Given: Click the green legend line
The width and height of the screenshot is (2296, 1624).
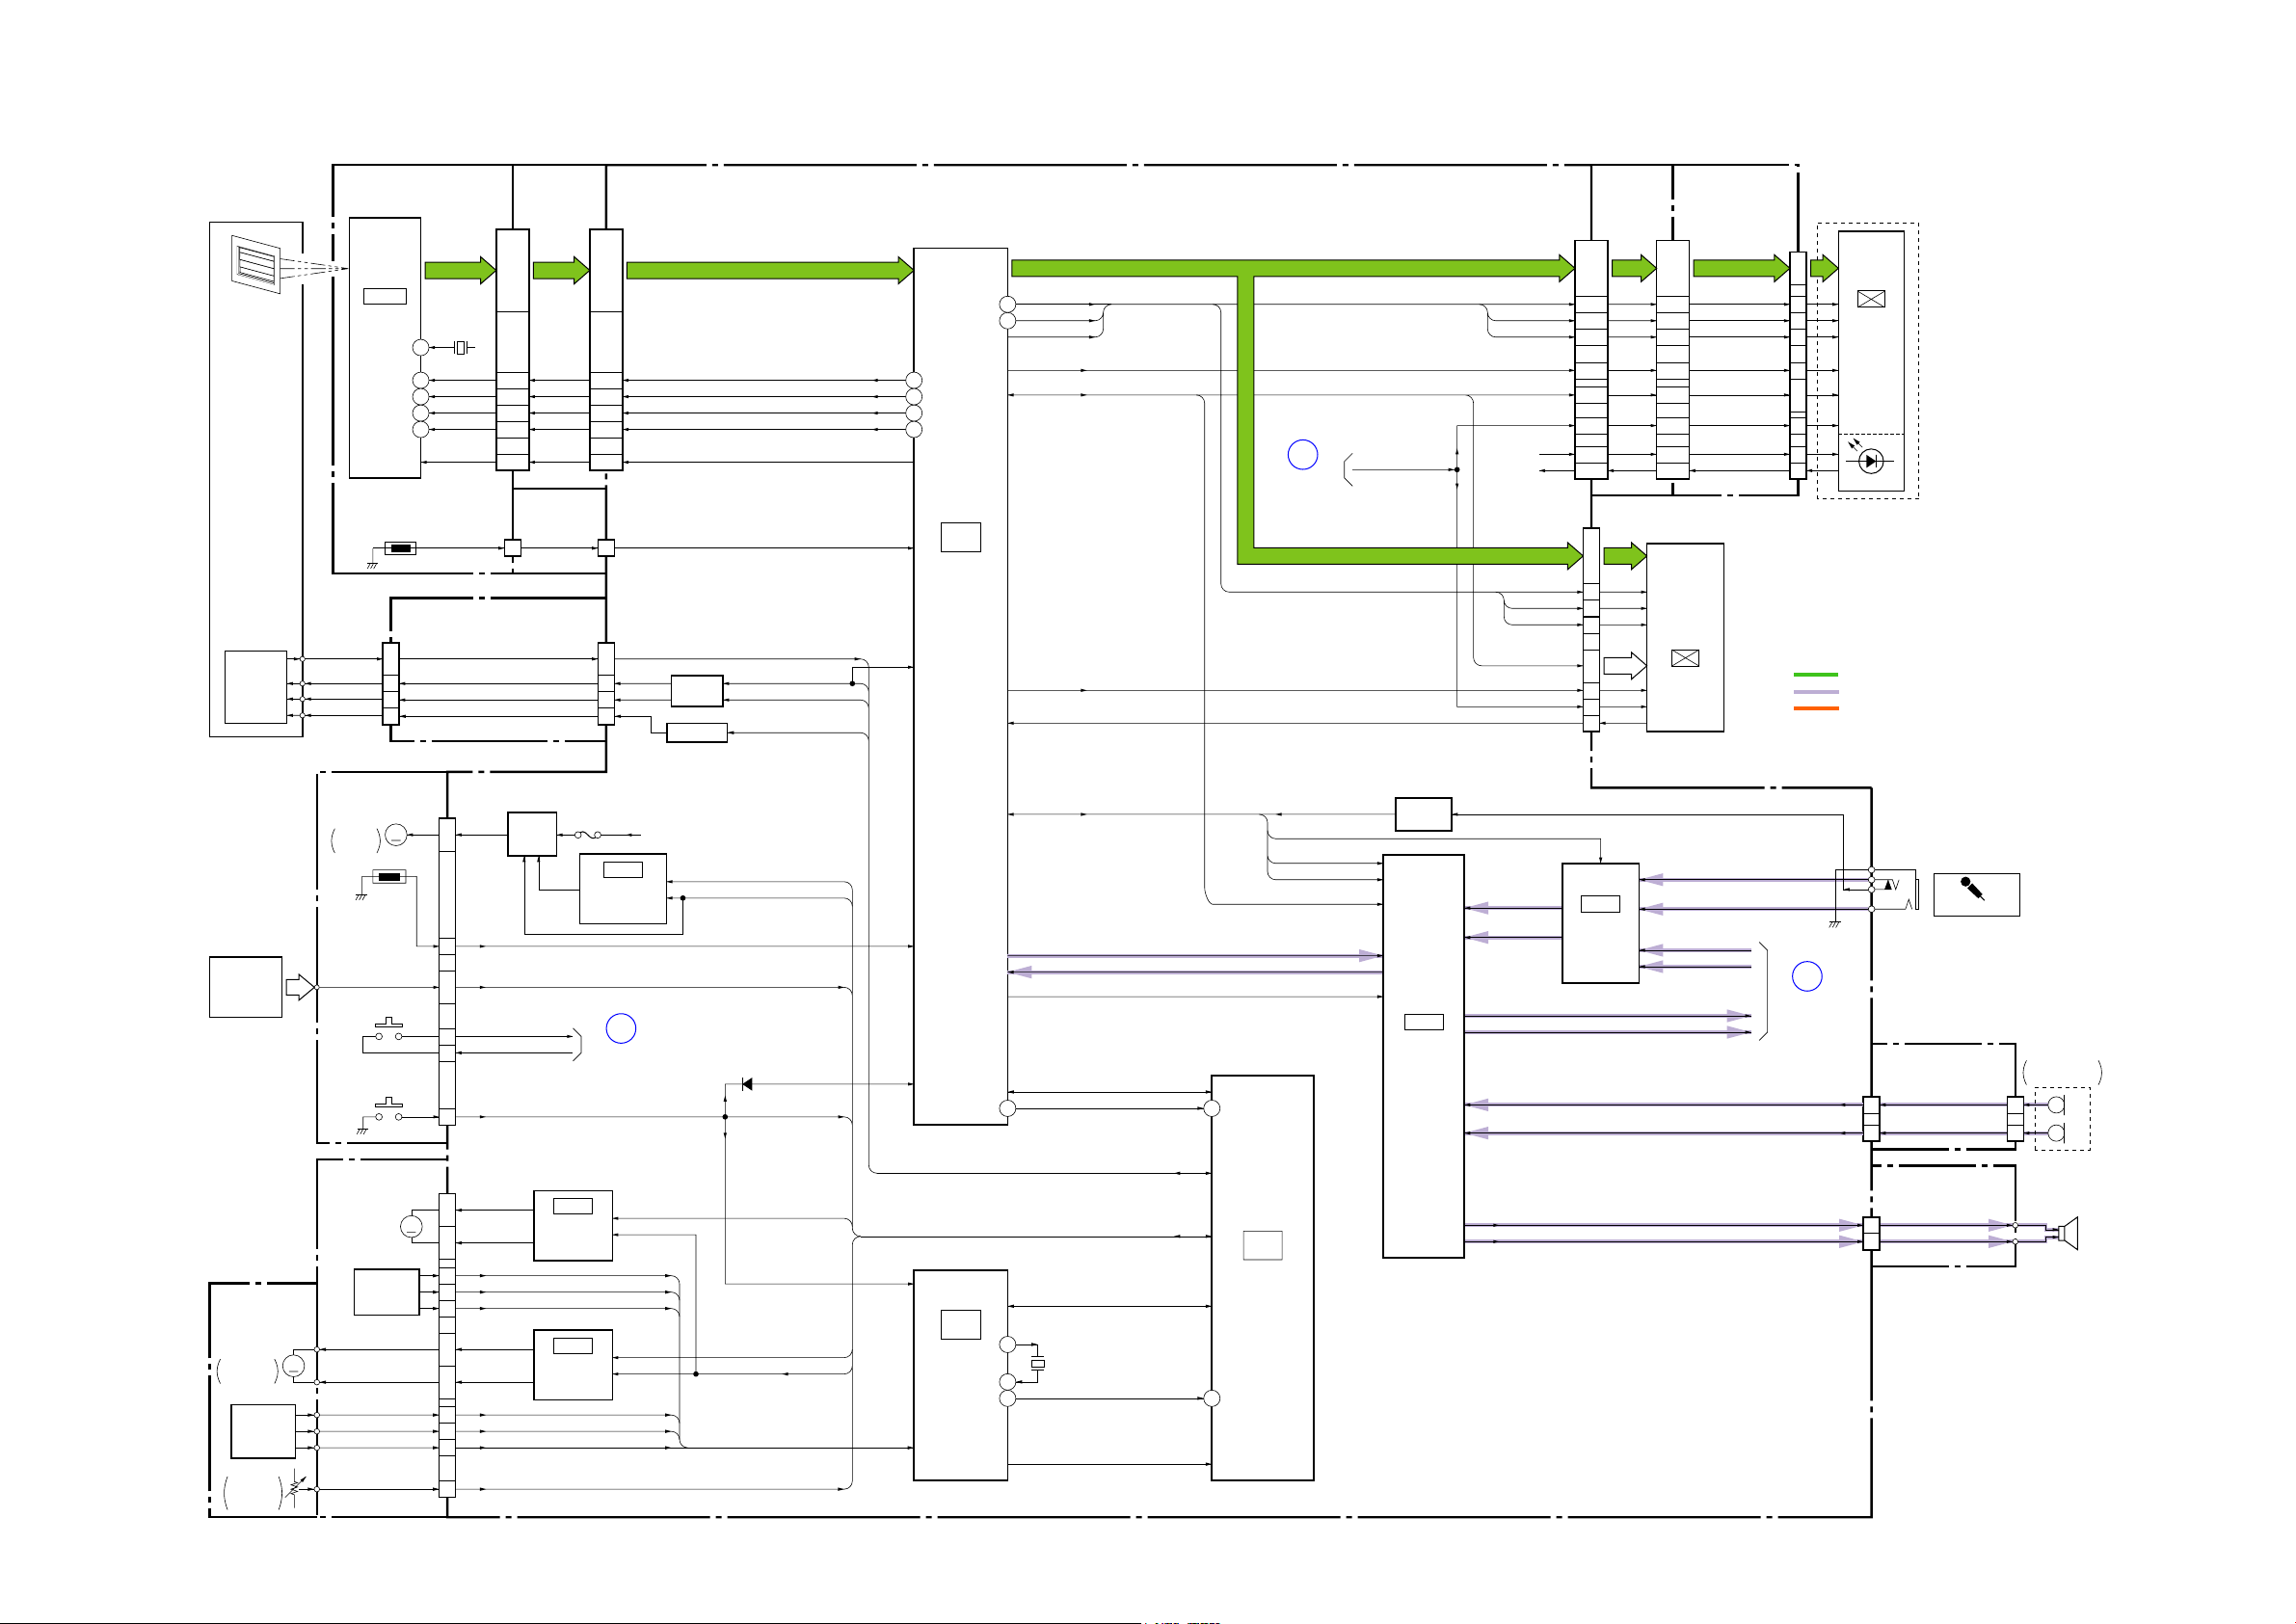Looking at the screenshot, I should (x=1815, y=675).
